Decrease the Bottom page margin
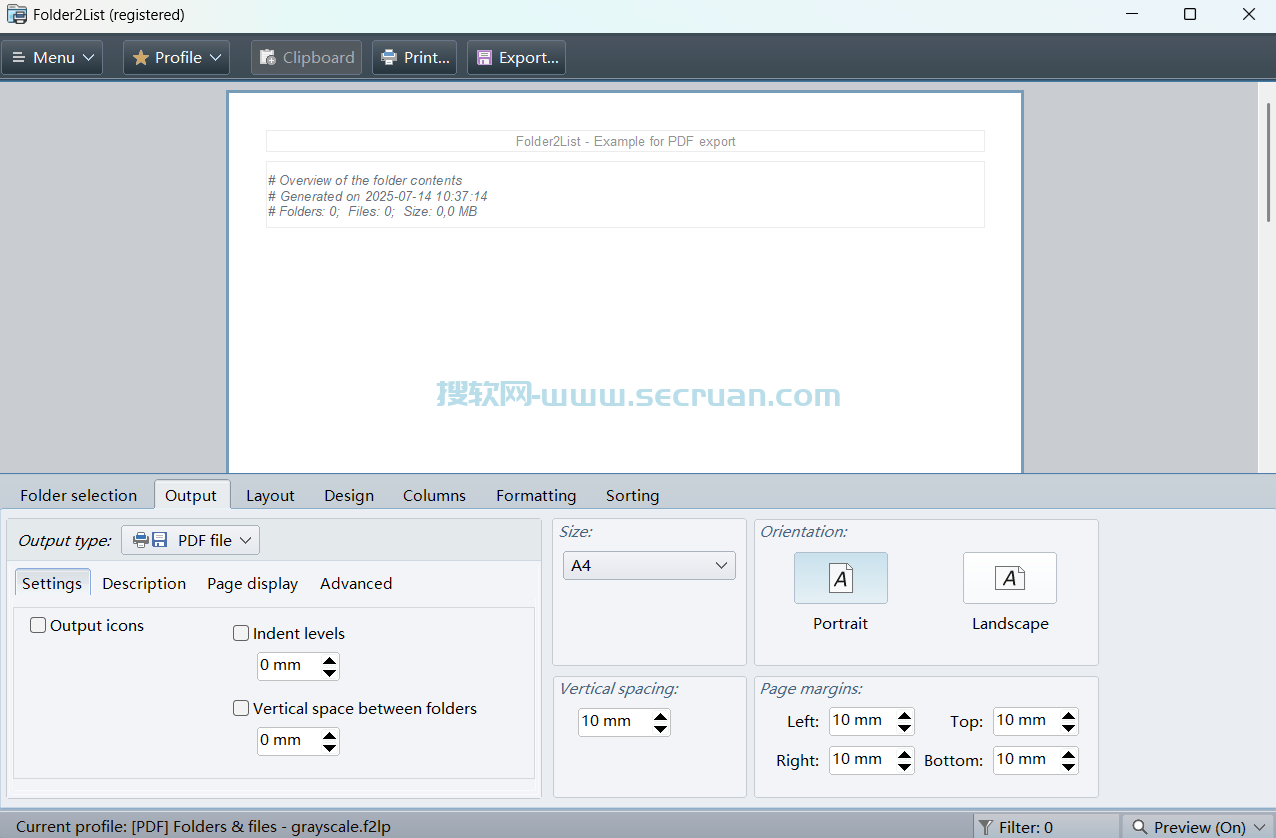Viewport: 1276px width, 838px height. pos(1069,768)
